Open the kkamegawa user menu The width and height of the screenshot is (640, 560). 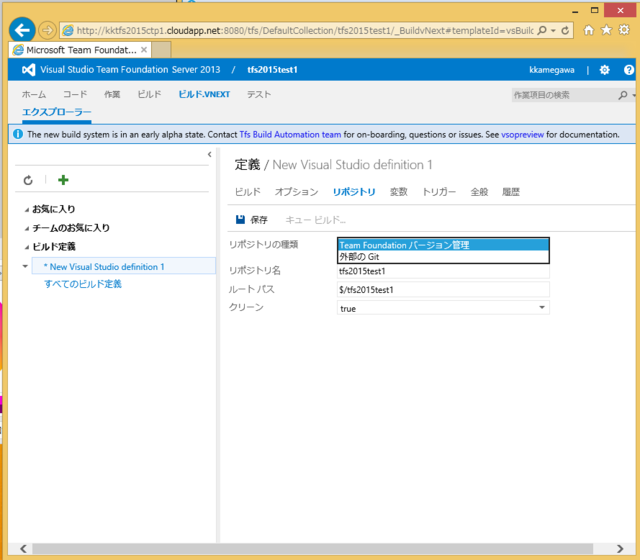click(x=552, y=70)
